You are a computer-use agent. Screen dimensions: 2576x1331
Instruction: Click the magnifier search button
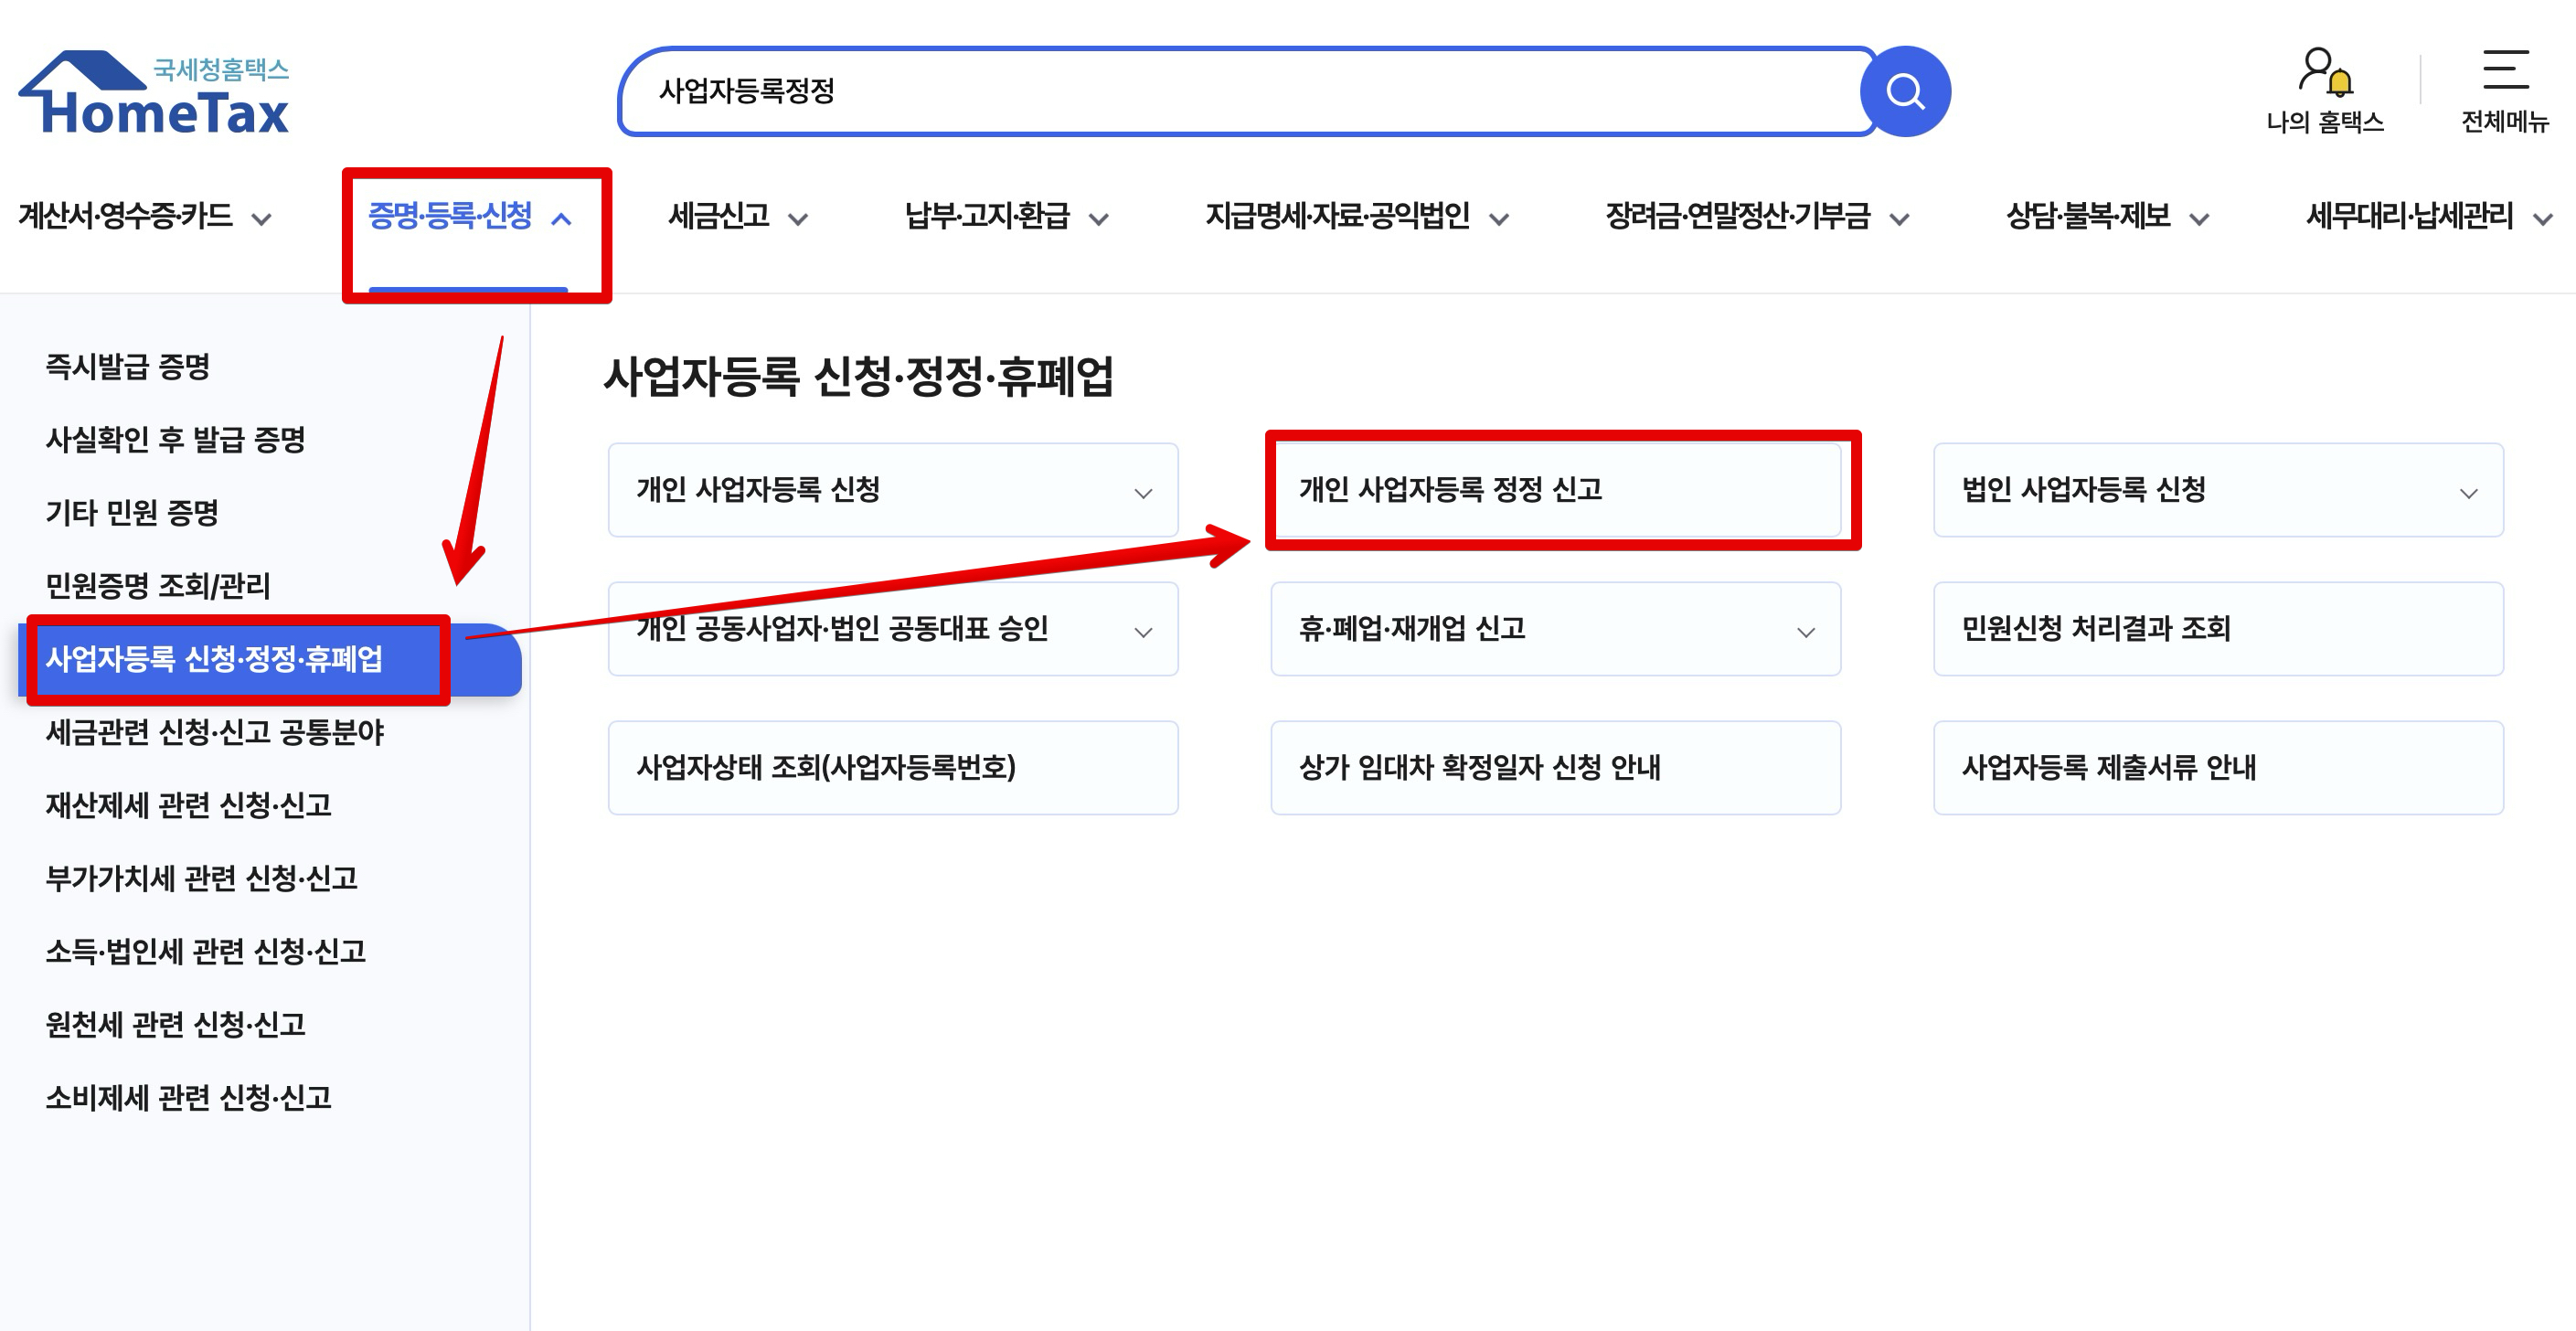1904,92
